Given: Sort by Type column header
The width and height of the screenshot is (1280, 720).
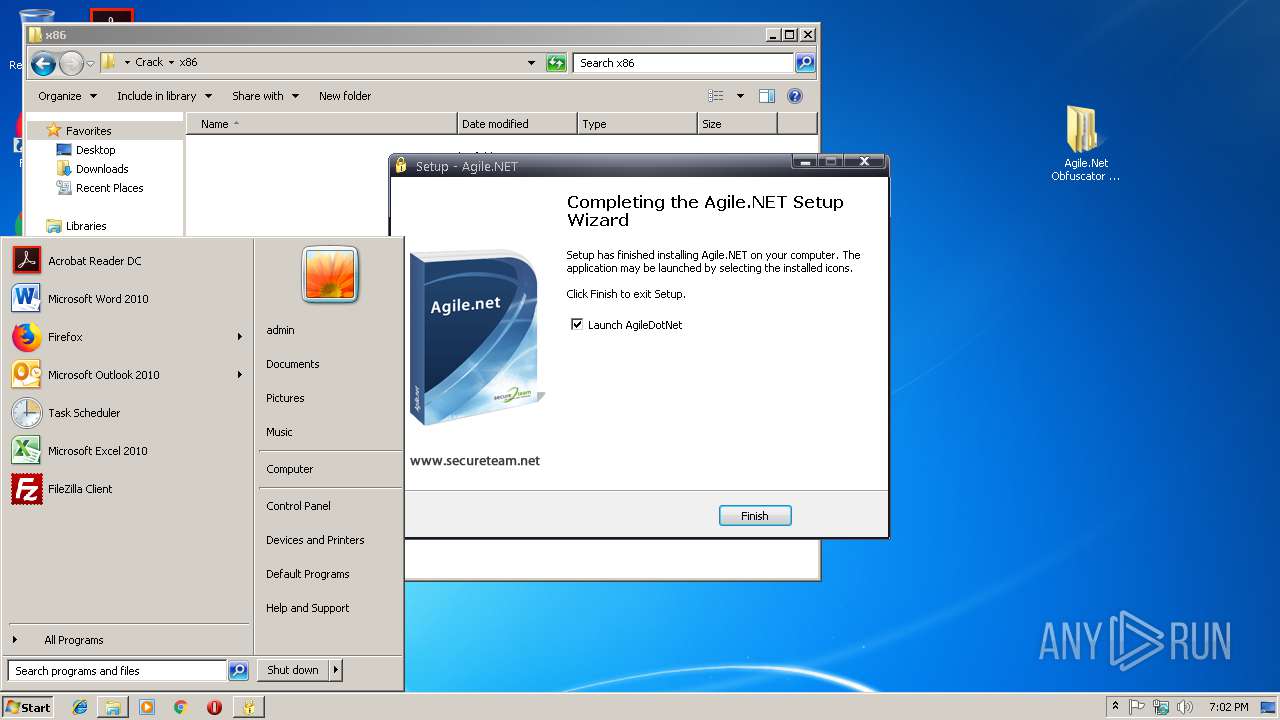Looking at the screenshot, I should [637, 124].
